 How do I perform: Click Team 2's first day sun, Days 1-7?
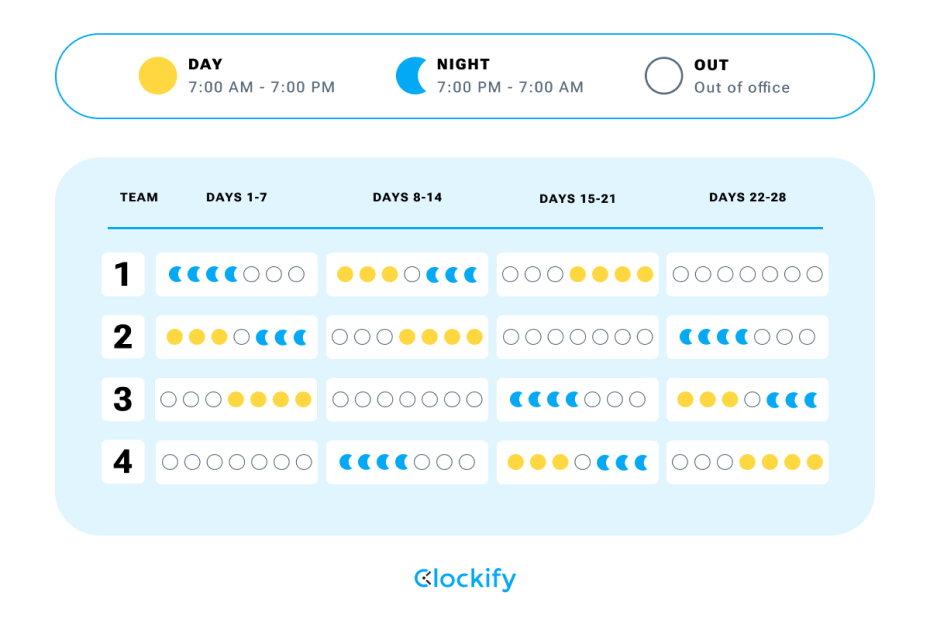tap(174, 337)
